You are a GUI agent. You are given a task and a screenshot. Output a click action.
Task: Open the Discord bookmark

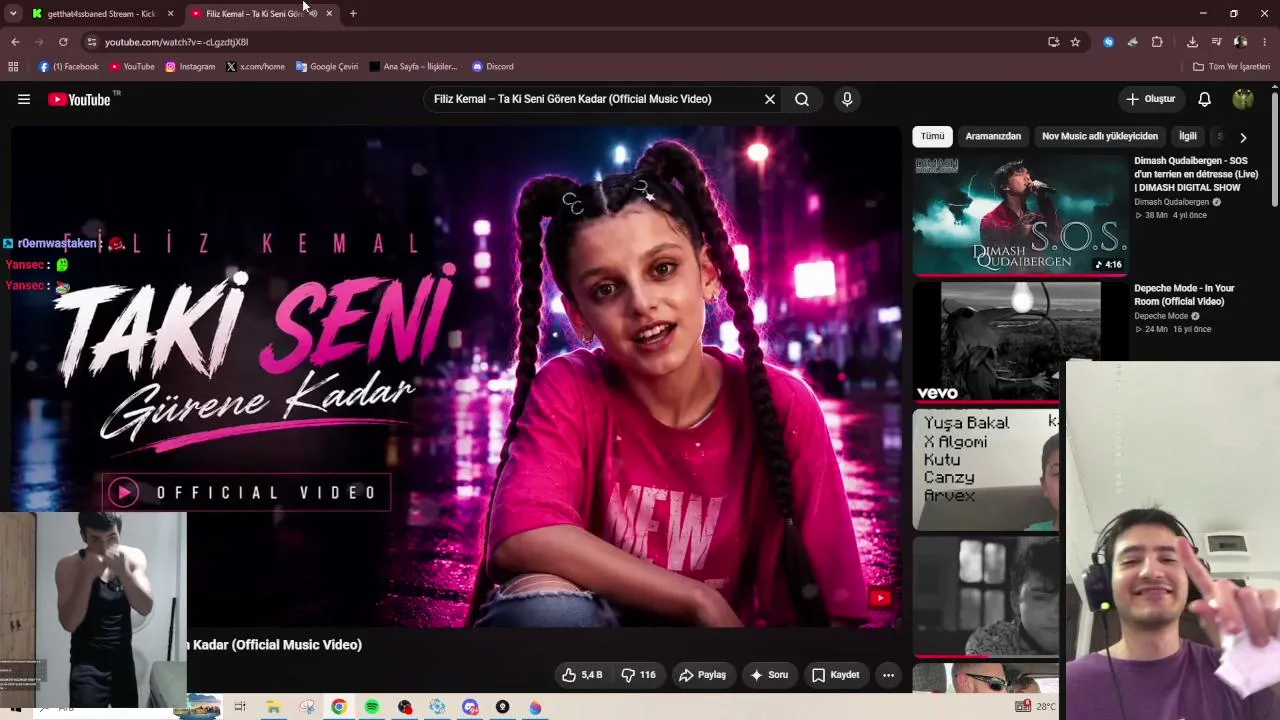[493, 67]
